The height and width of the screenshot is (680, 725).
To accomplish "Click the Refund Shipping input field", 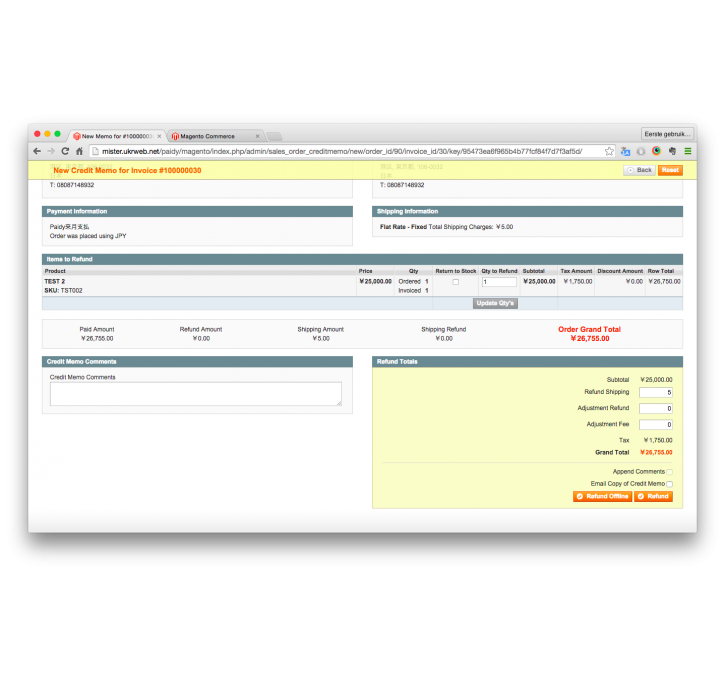I will click(x=656, y=392).
